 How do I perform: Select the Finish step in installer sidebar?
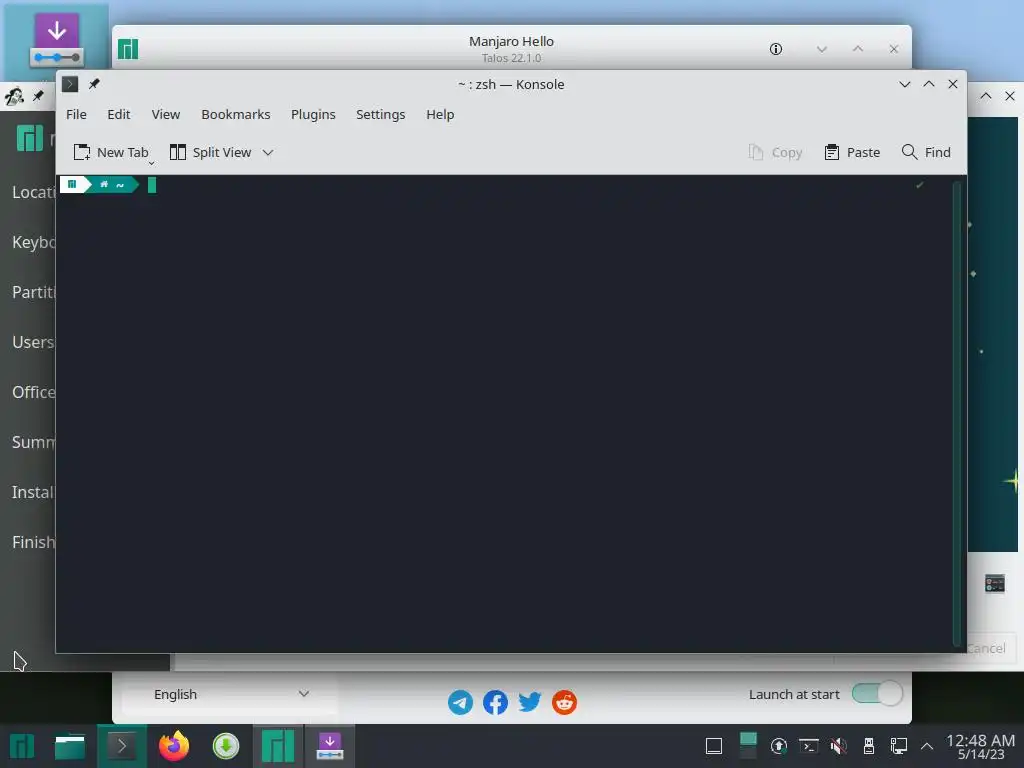coord(33,542)
